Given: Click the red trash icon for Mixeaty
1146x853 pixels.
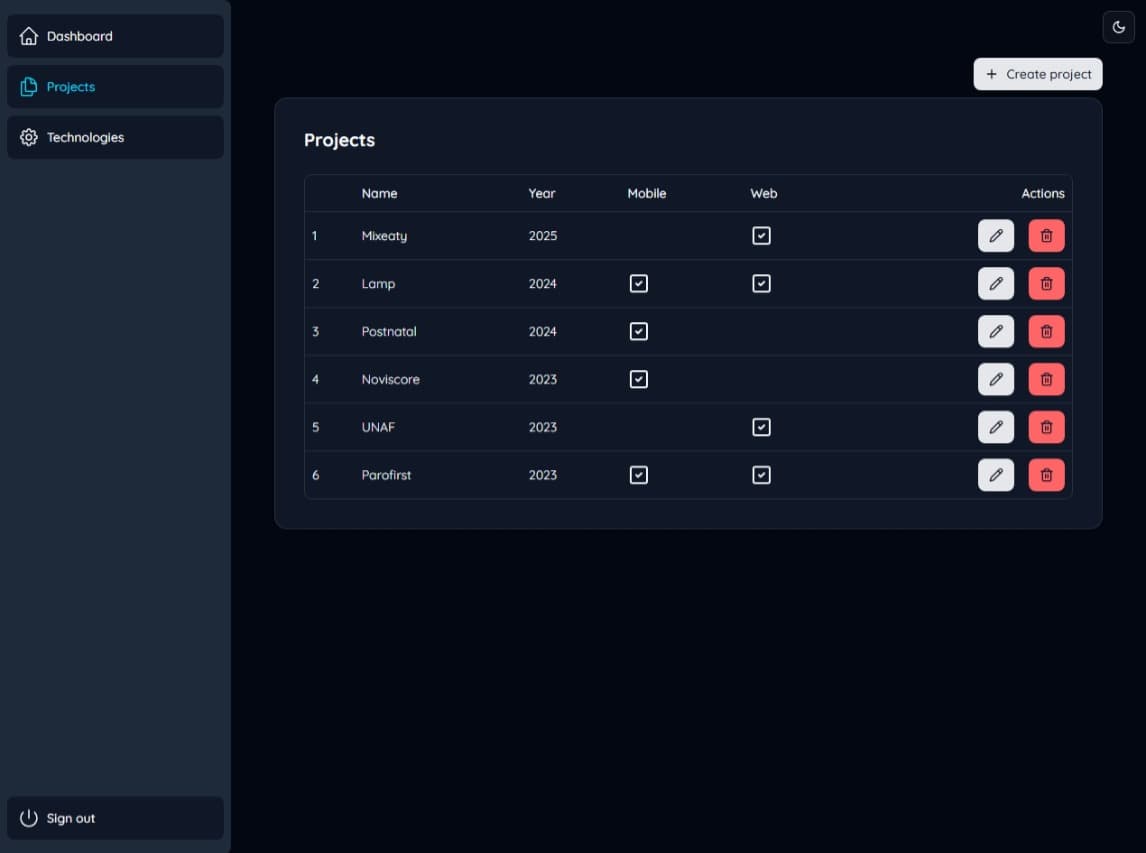Looking at the screenshot, I should click(x=1046, y=235).
